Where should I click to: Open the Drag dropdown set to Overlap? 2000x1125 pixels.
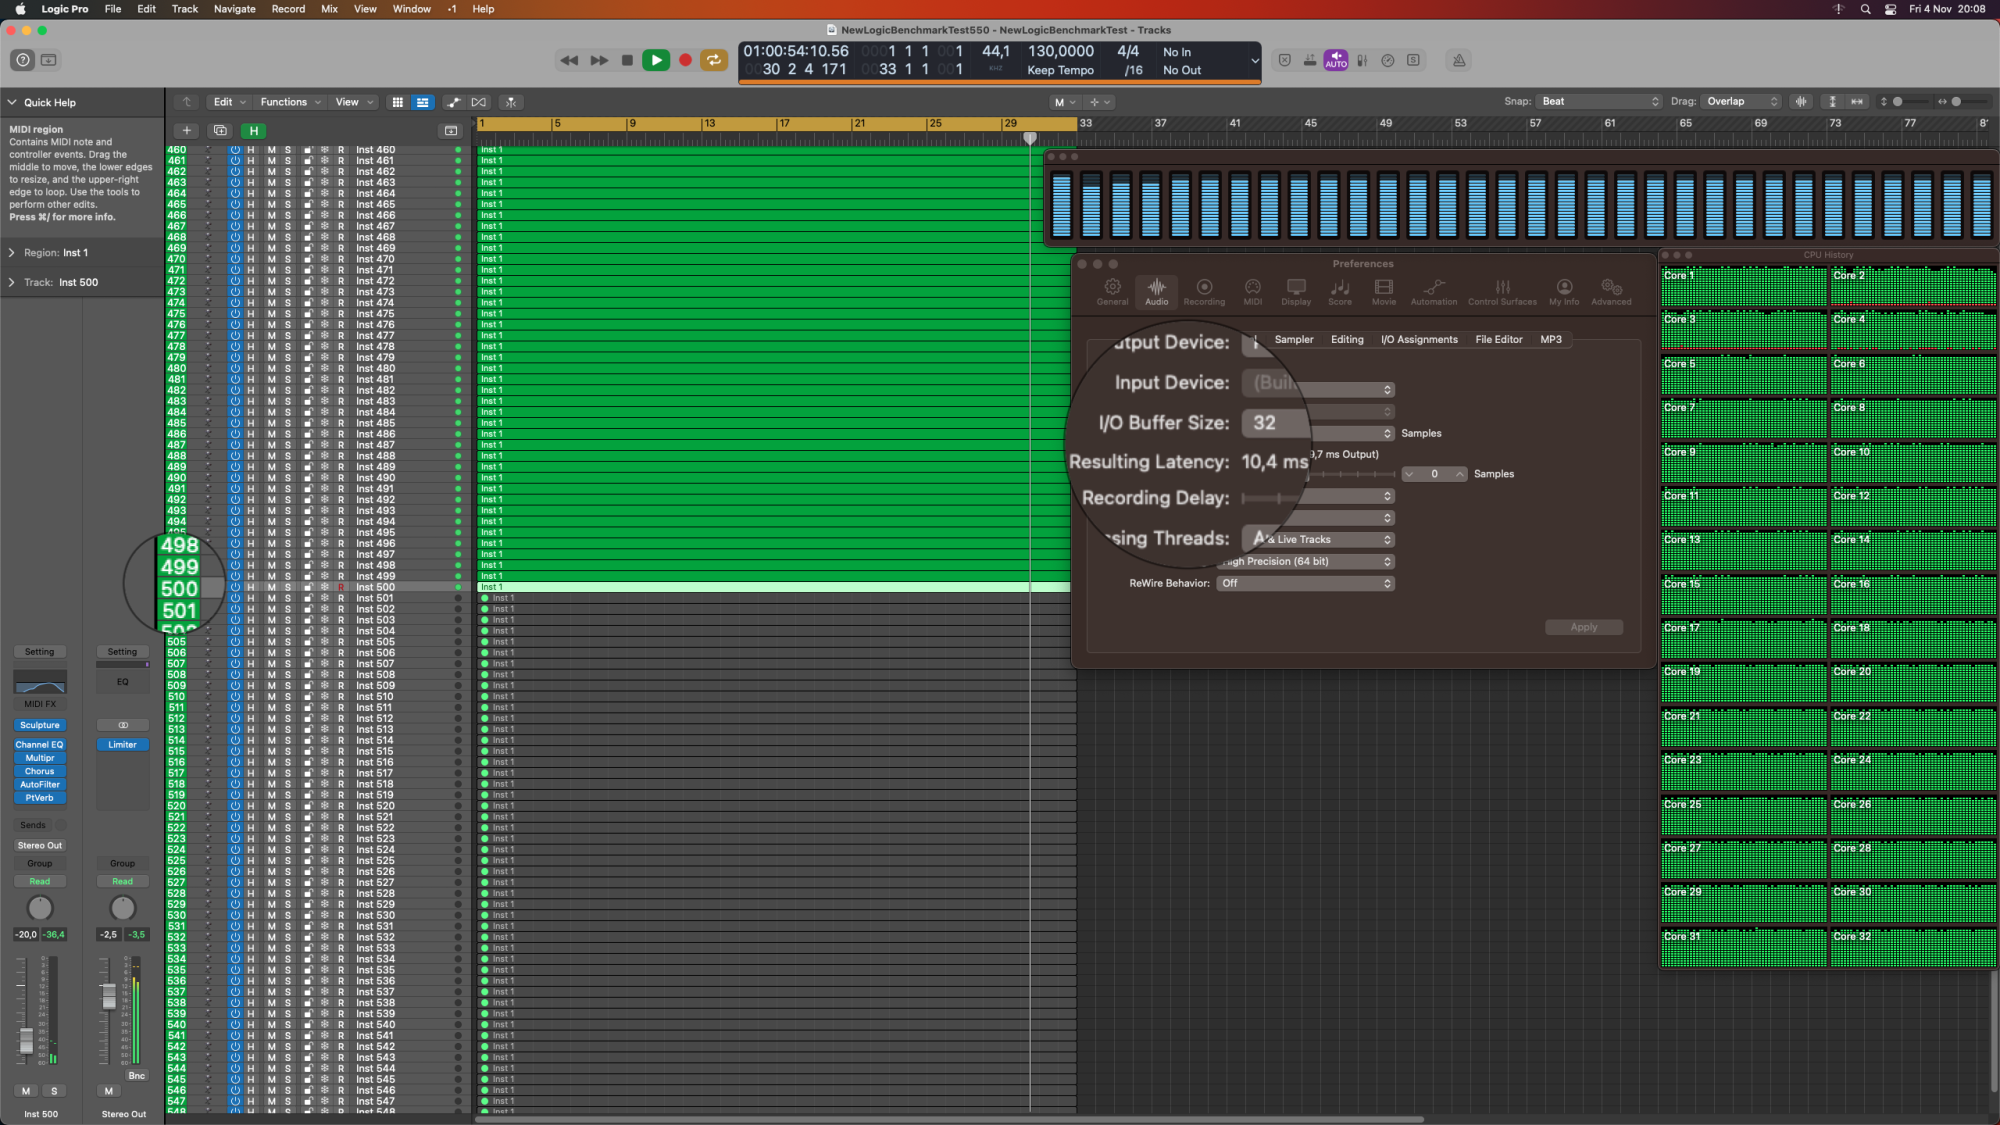click(x=1742, y=101)
